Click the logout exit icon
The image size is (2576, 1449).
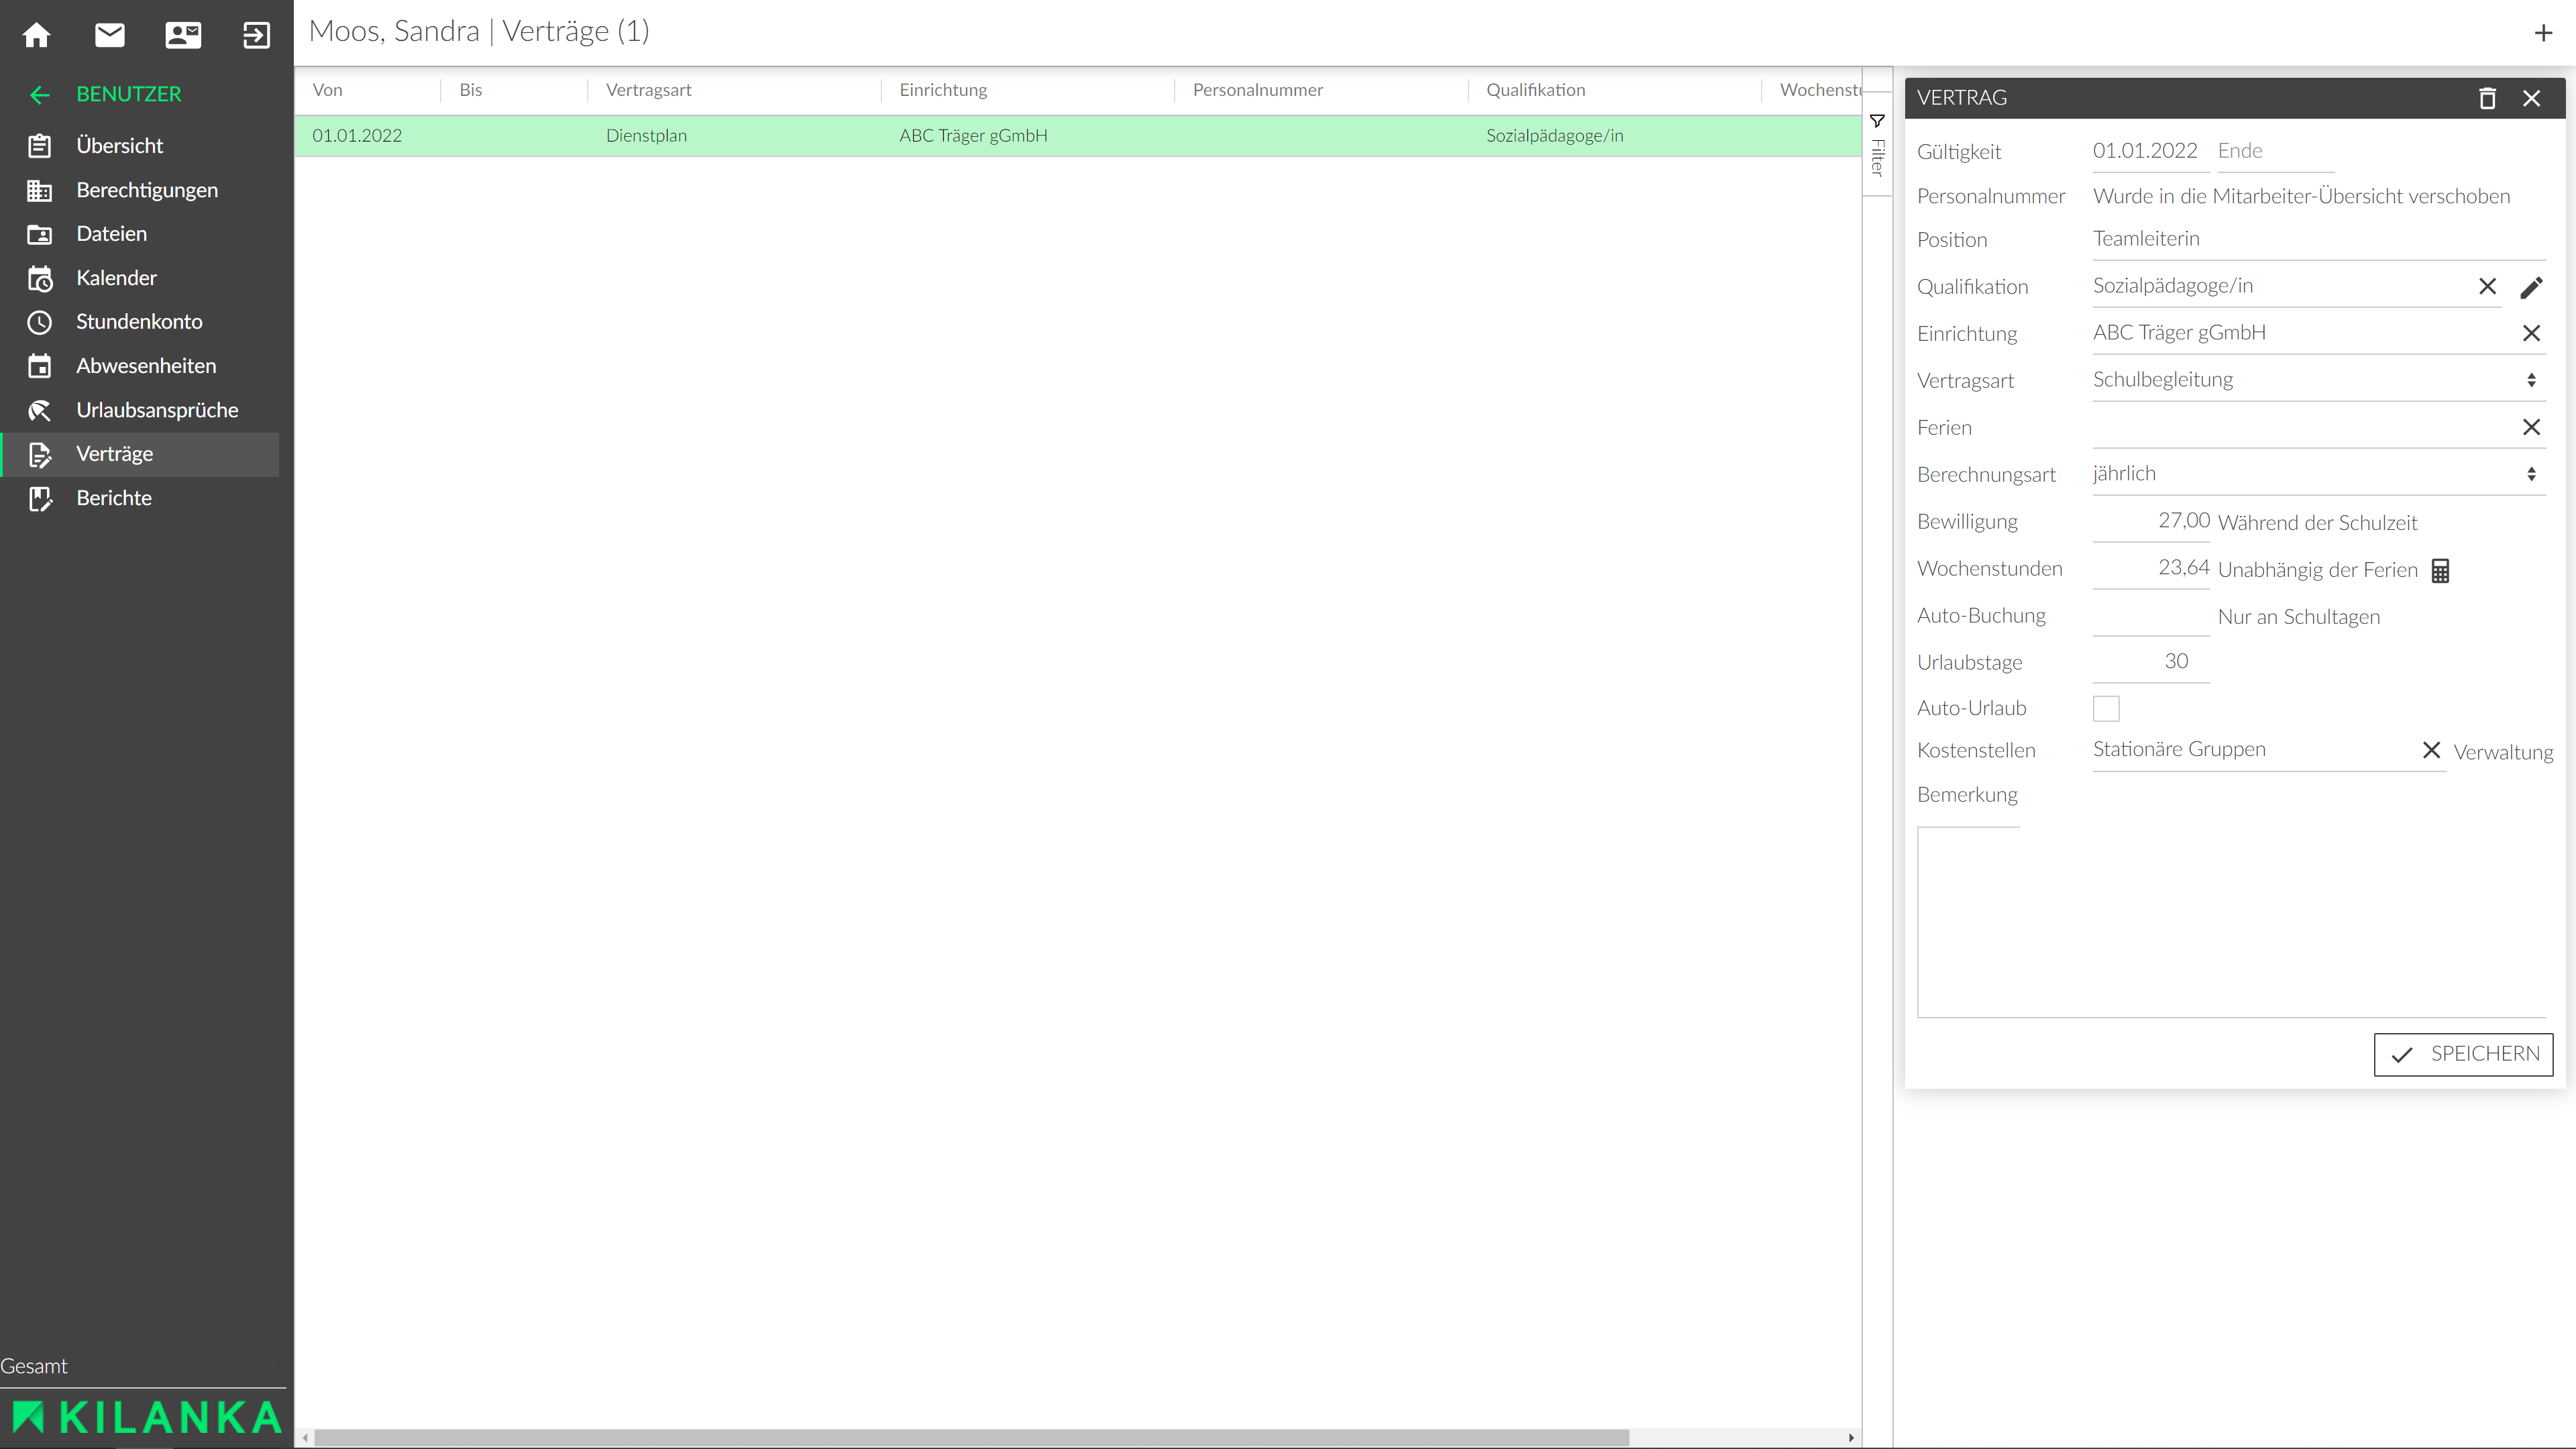[256, 35]
